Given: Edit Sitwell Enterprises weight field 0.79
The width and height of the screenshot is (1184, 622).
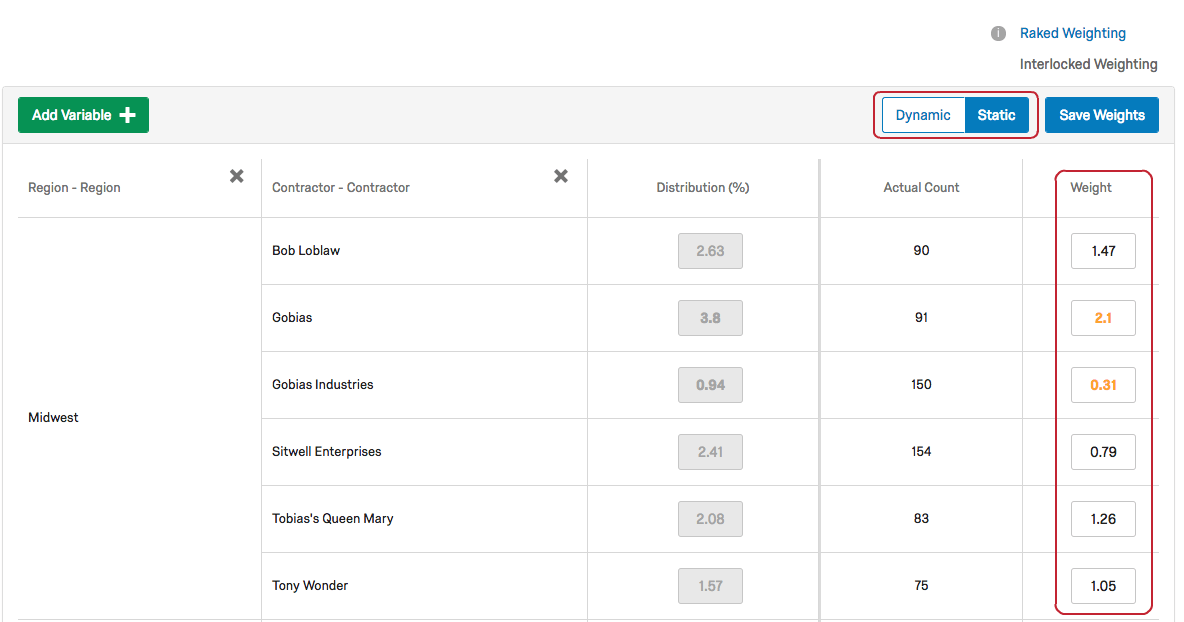Looking at the screenshot, I should [x=1103, y=452].
